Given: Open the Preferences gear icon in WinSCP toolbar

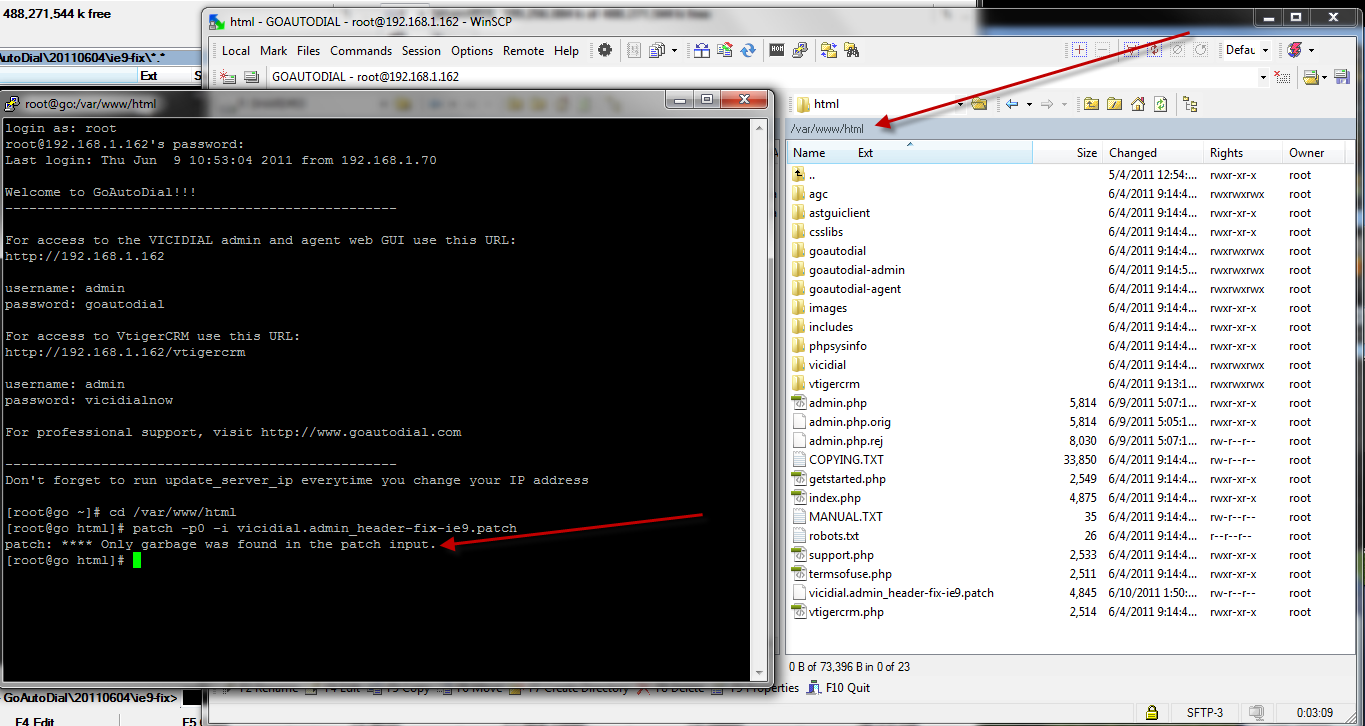Looking at the screenshot, I should [604, 50].
